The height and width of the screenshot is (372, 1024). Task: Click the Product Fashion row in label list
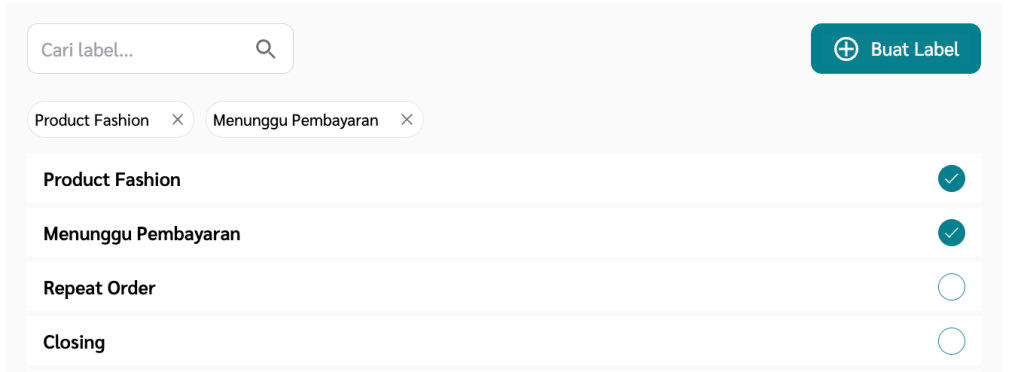point(504,179)
